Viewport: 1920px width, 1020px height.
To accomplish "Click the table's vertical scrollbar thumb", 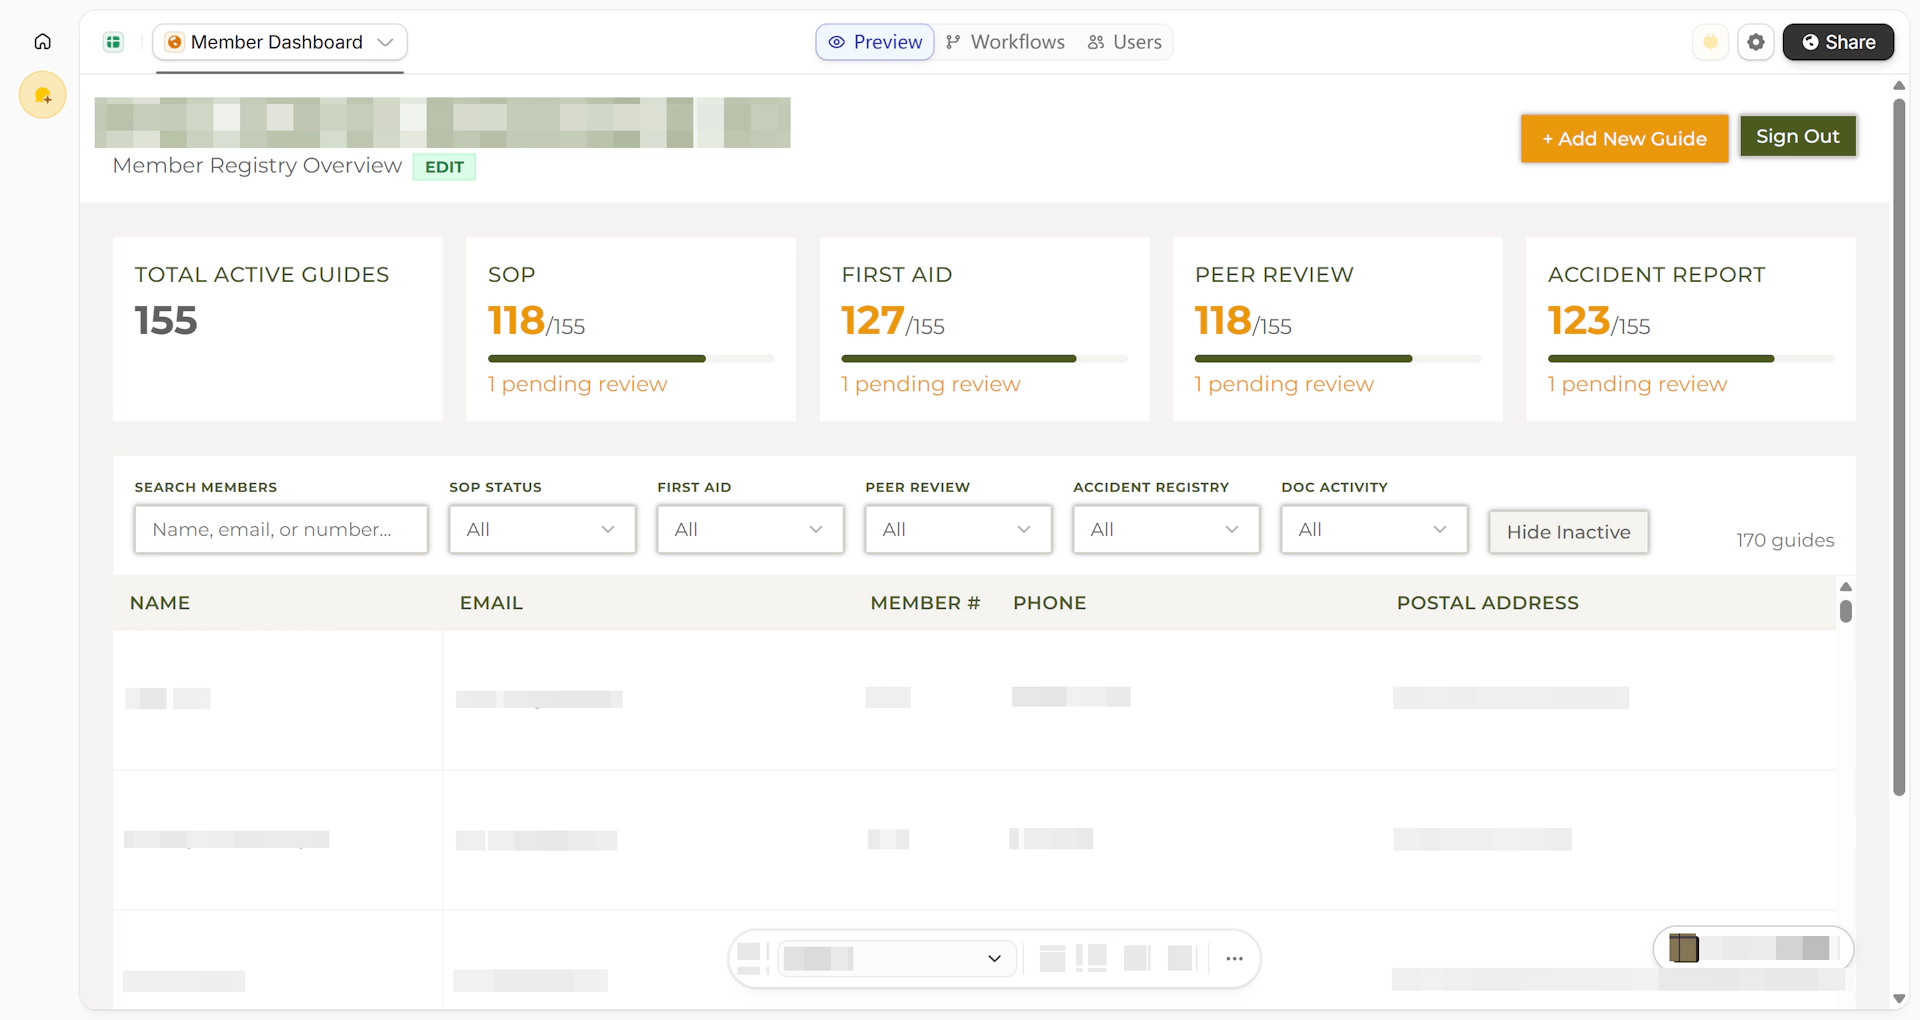I will tap(1846, 610).
